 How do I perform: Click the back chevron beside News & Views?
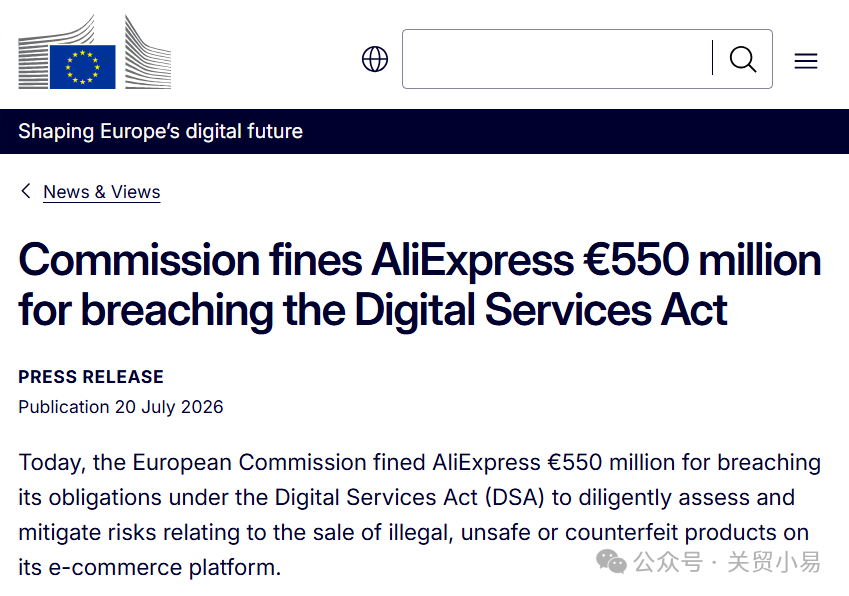tap(25, 191)
